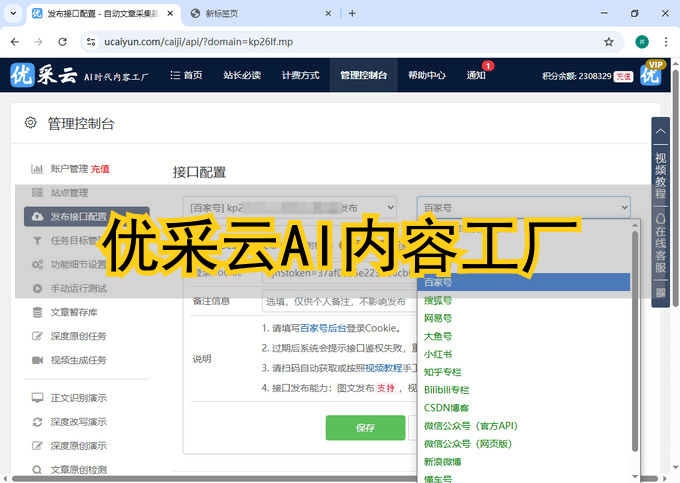
Task: Click the edit icon beside 深度原创任务
Action: click(x=37, y=336)
